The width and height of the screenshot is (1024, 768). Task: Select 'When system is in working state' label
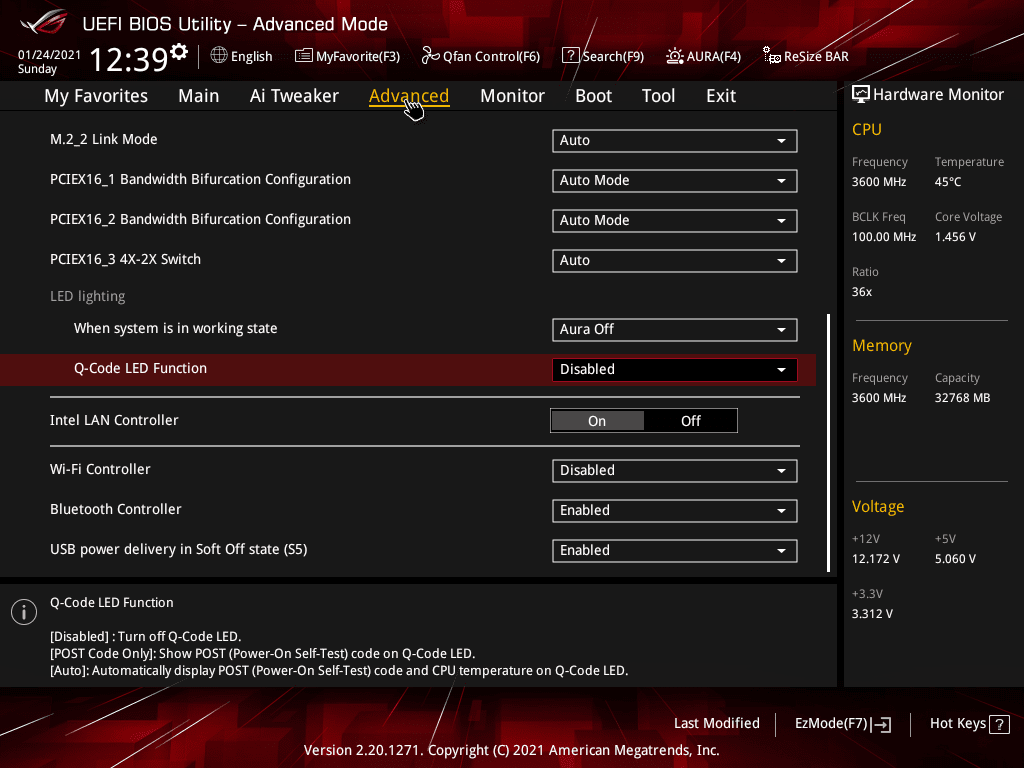coord(176,328)
